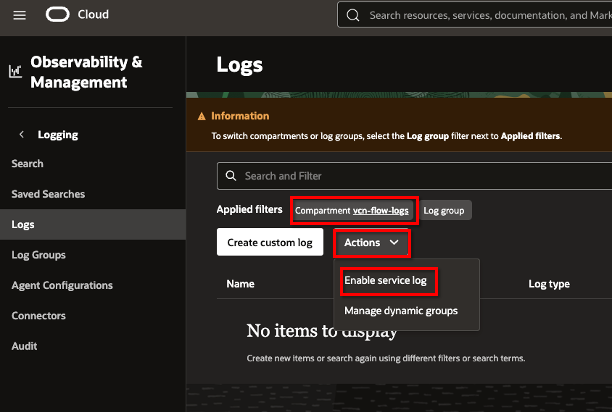612x412 pixels.
Task: Open Saved Searches in the sidebar
Action: 48,194
